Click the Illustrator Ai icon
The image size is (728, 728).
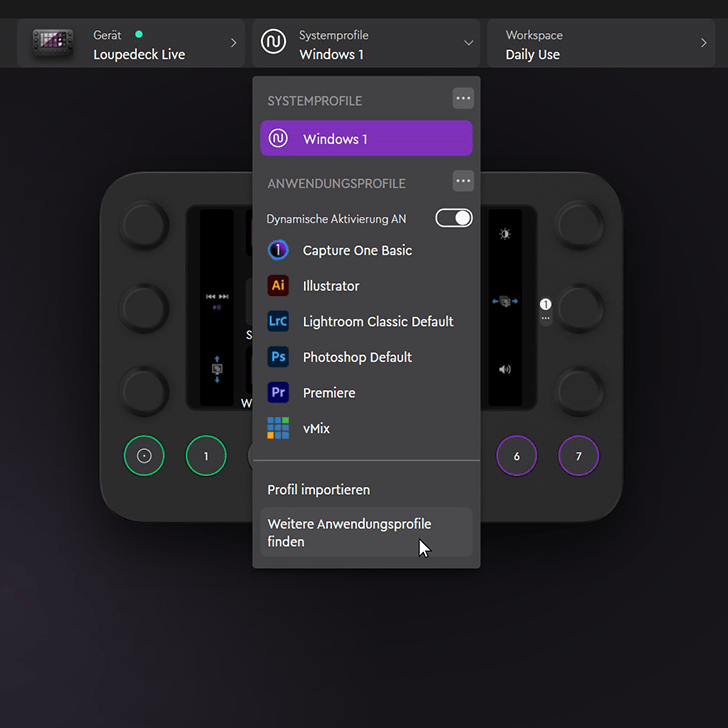(x=278, y=286)
